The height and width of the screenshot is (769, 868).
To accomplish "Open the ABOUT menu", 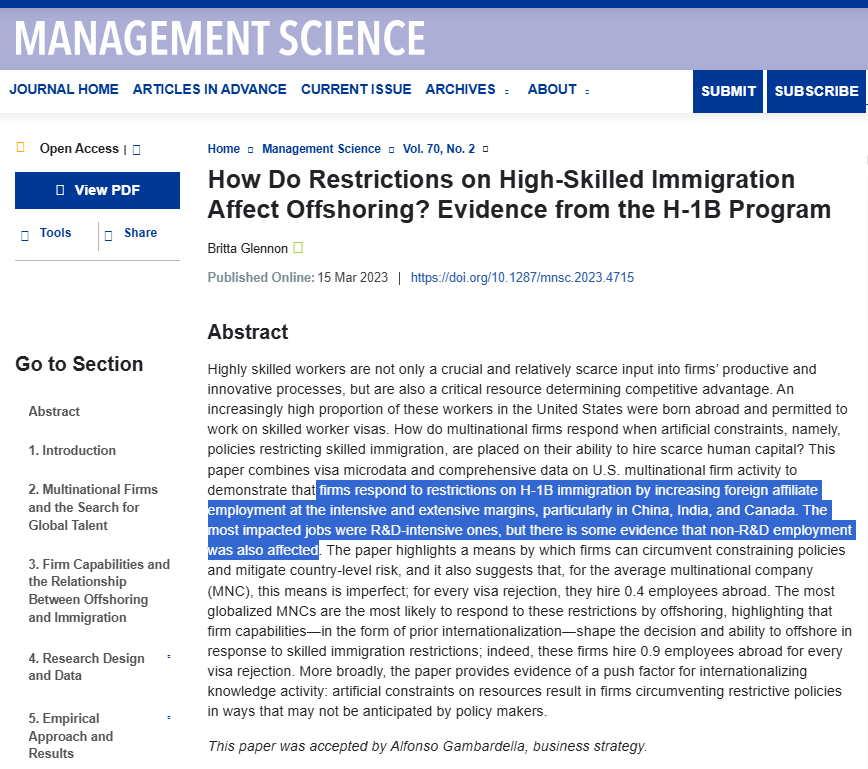I will pos(552,89).
